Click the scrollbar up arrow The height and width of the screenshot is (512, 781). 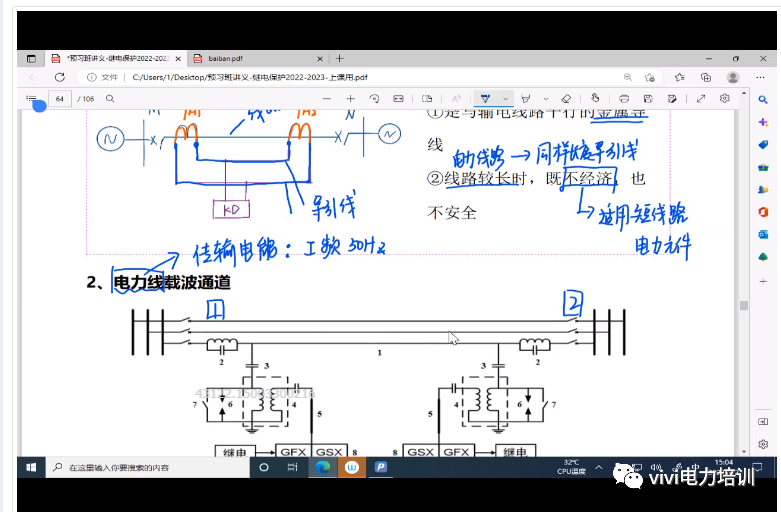pyautogui.click(x=744, y=94)
